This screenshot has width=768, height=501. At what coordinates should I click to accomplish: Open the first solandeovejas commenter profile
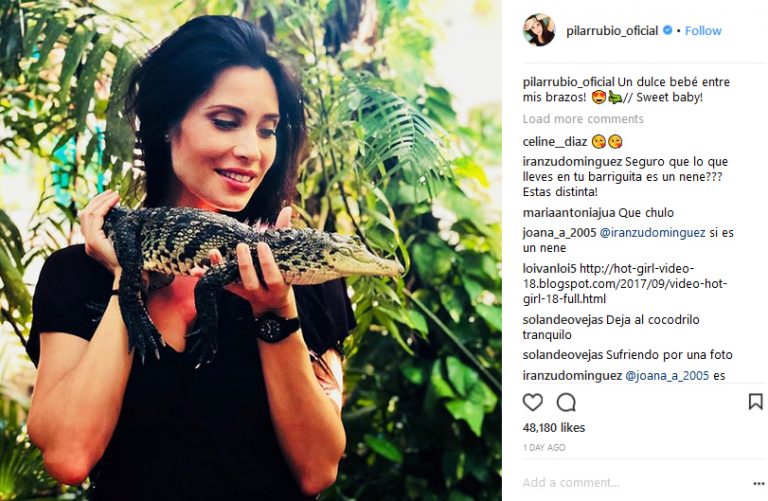[x=563, y=320]
